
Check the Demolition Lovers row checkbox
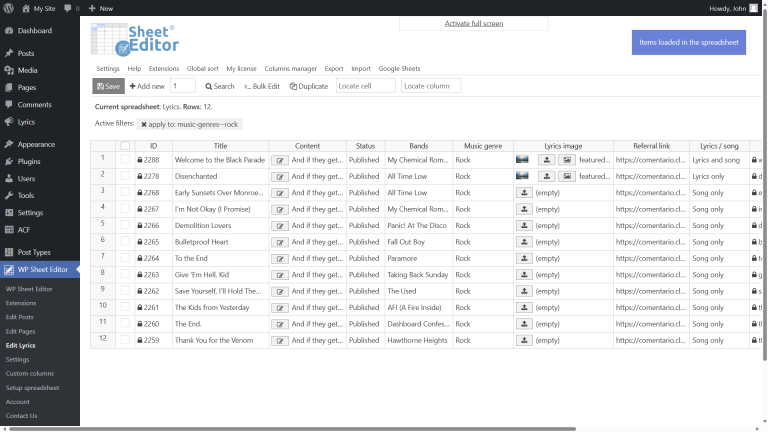[125, 225]
